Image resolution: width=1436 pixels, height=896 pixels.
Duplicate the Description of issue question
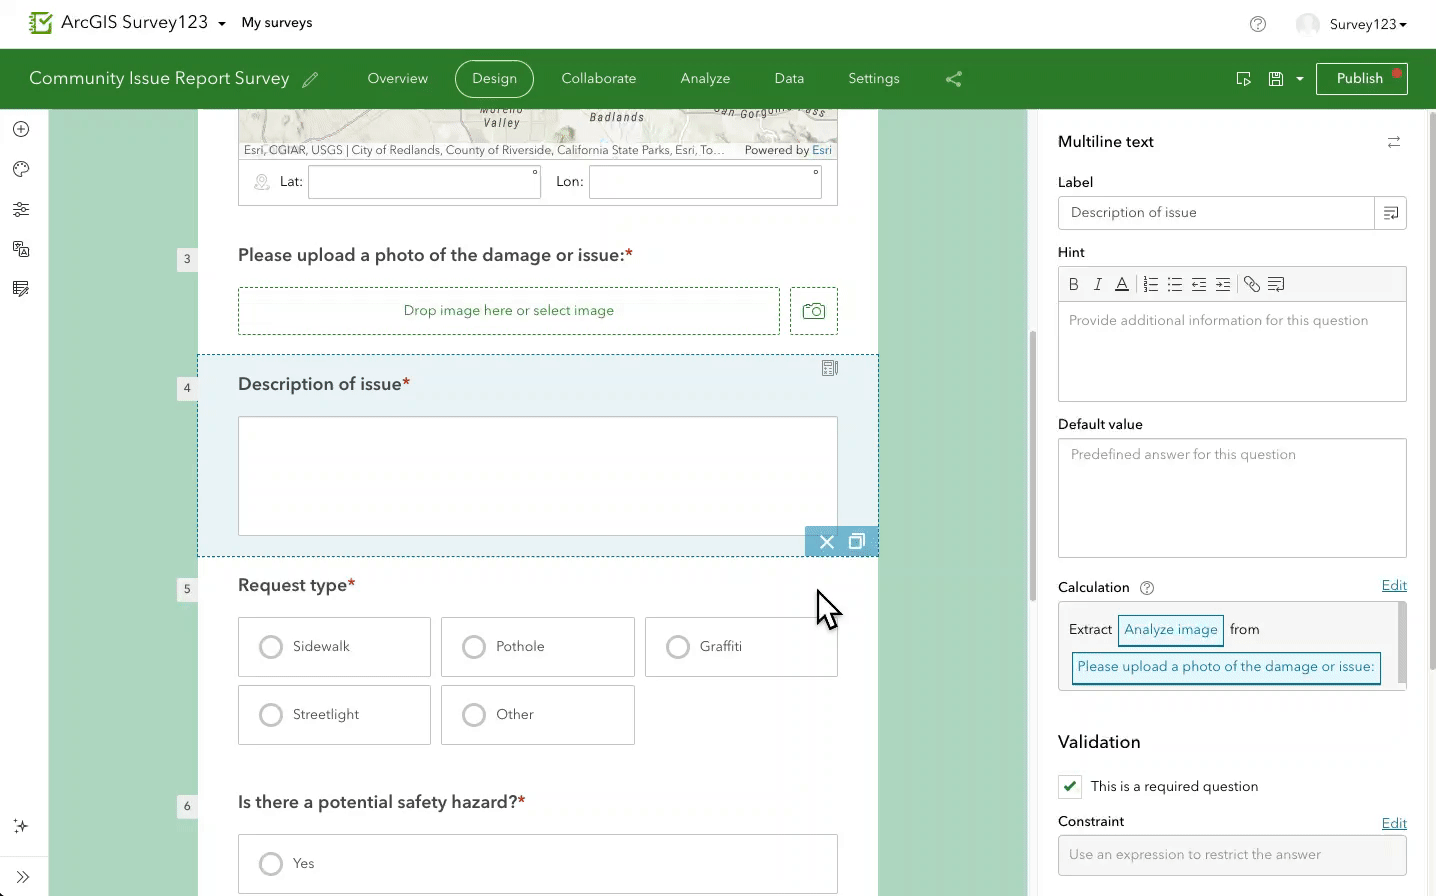tap(856, 541)
